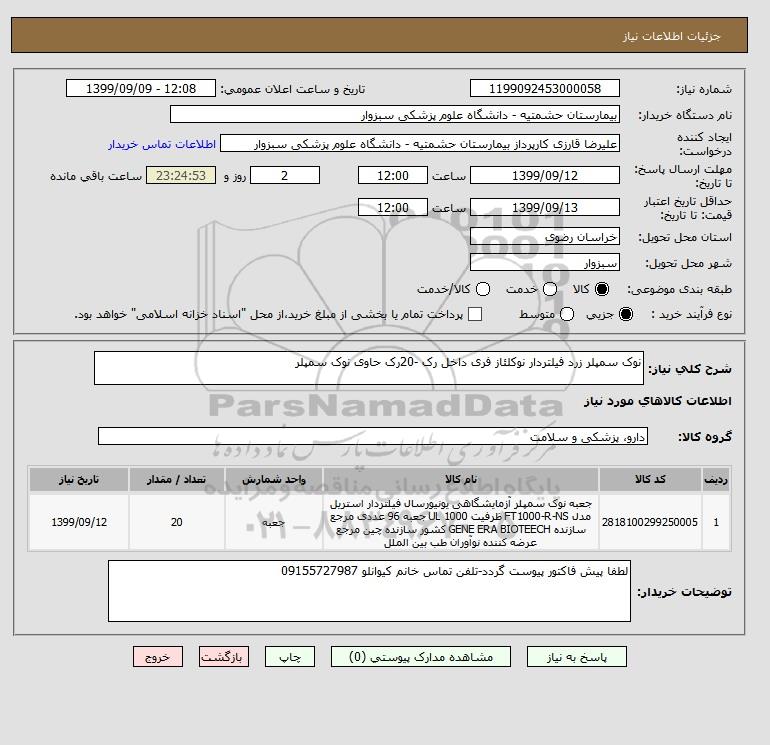Viewport: 770px width, 745px height.
Task: Click the remaining days field showing 2
Action: pyautogui.click(x=285, y=175)
